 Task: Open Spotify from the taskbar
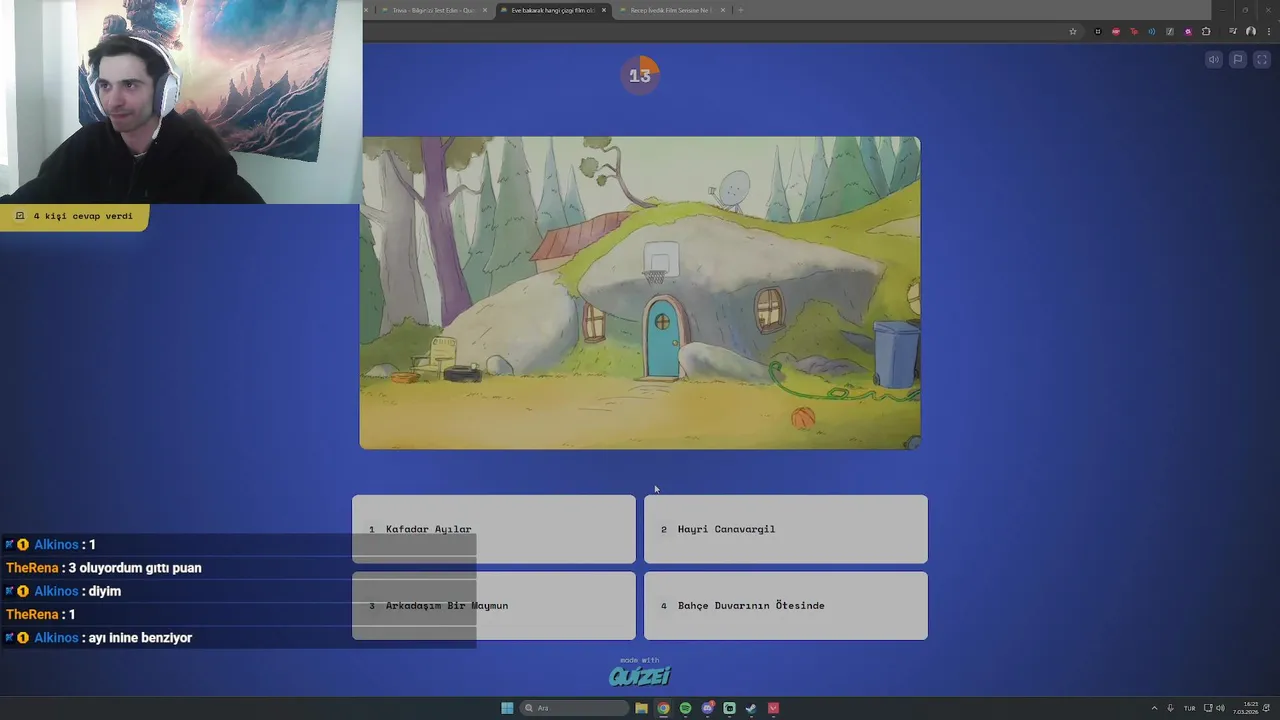685,708
